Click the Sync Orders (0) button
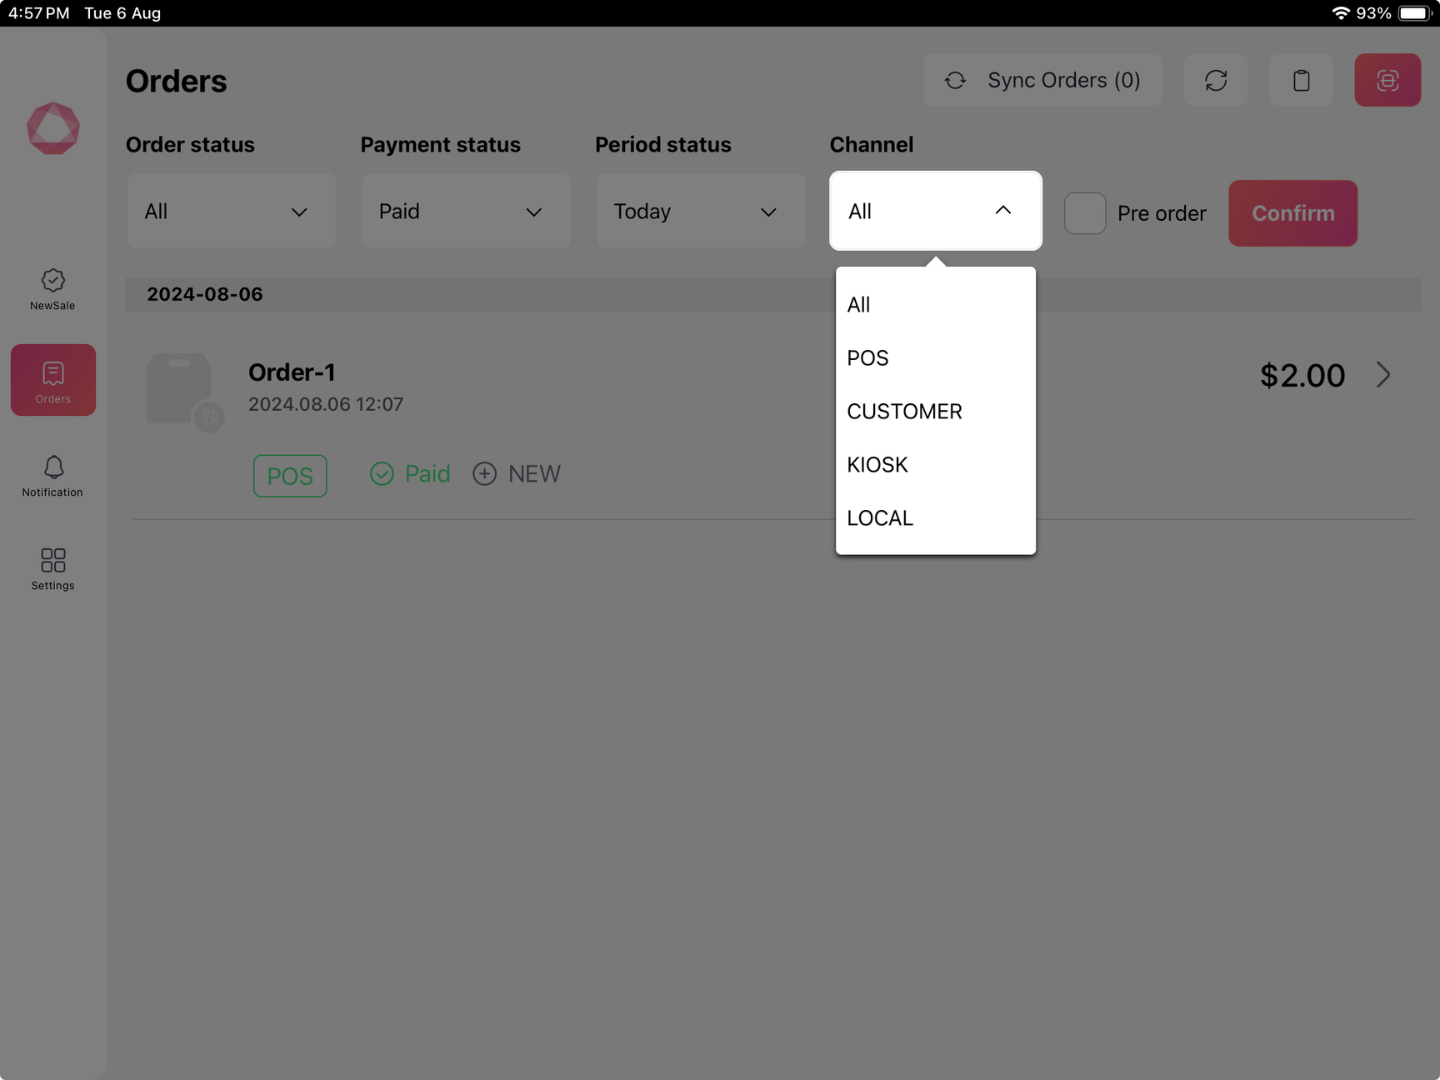 (x=1042, y=80)
